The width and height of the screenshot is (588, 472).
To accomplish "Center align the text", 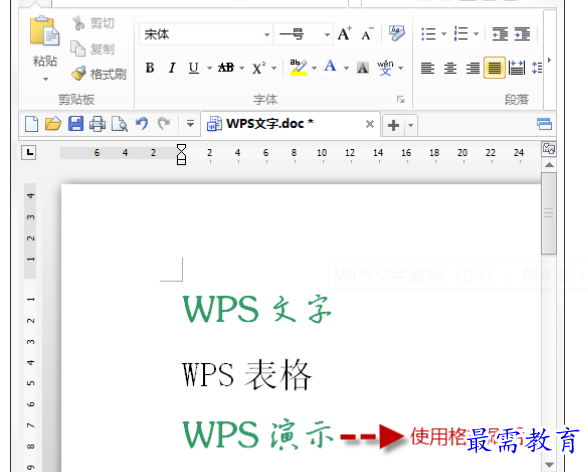I will click(450, 68).
